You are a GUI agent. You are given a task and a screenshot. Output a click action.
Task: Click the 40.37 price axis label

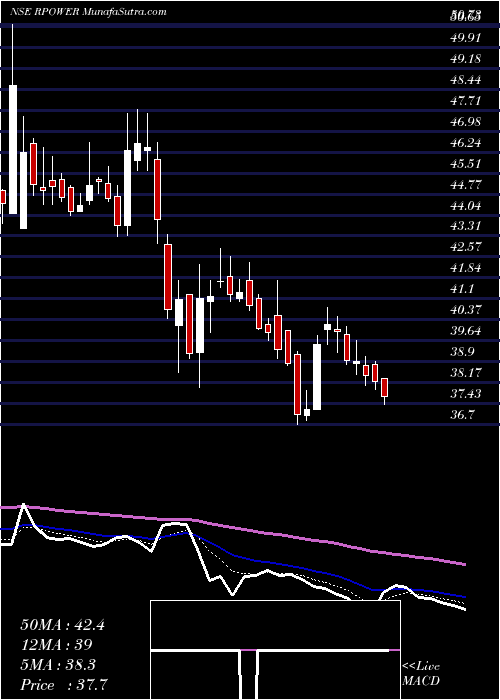pos(465,310)
